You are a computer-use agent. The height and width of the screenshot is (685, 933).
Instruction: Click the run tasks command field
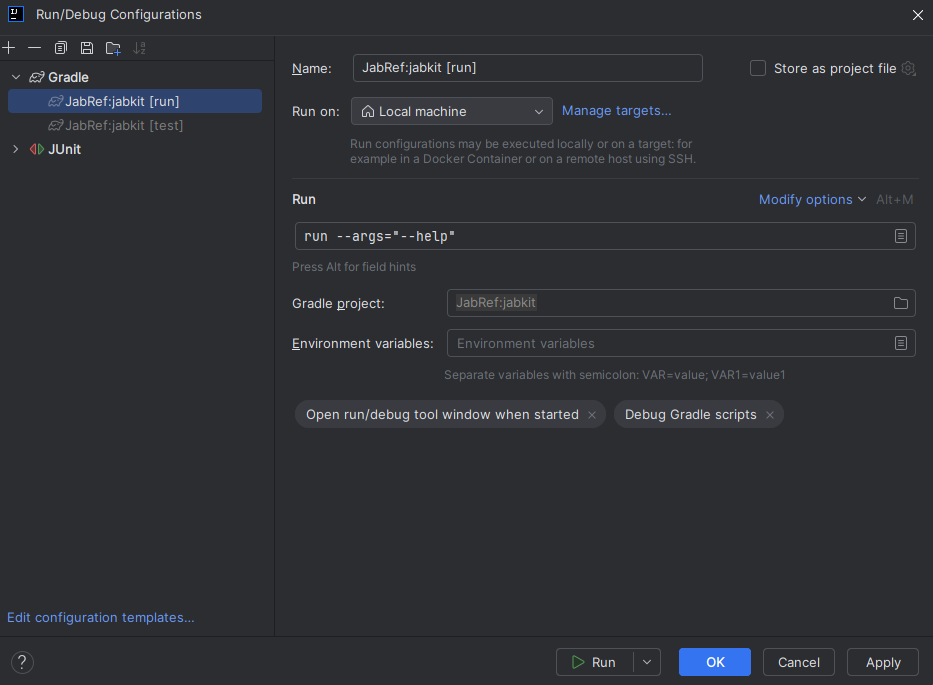click(x=605, y=236)
